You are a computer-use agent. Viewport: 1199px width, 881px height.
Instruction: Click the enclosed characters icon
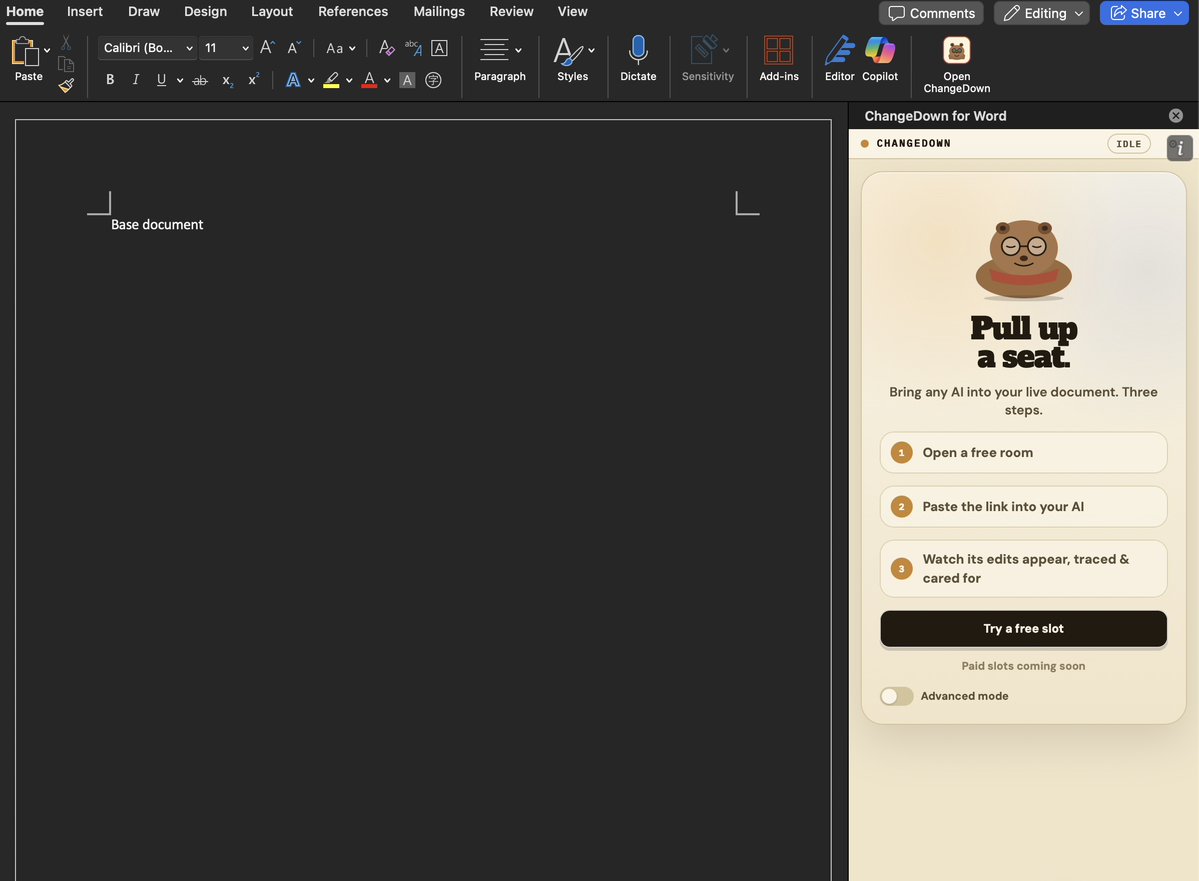433,80
